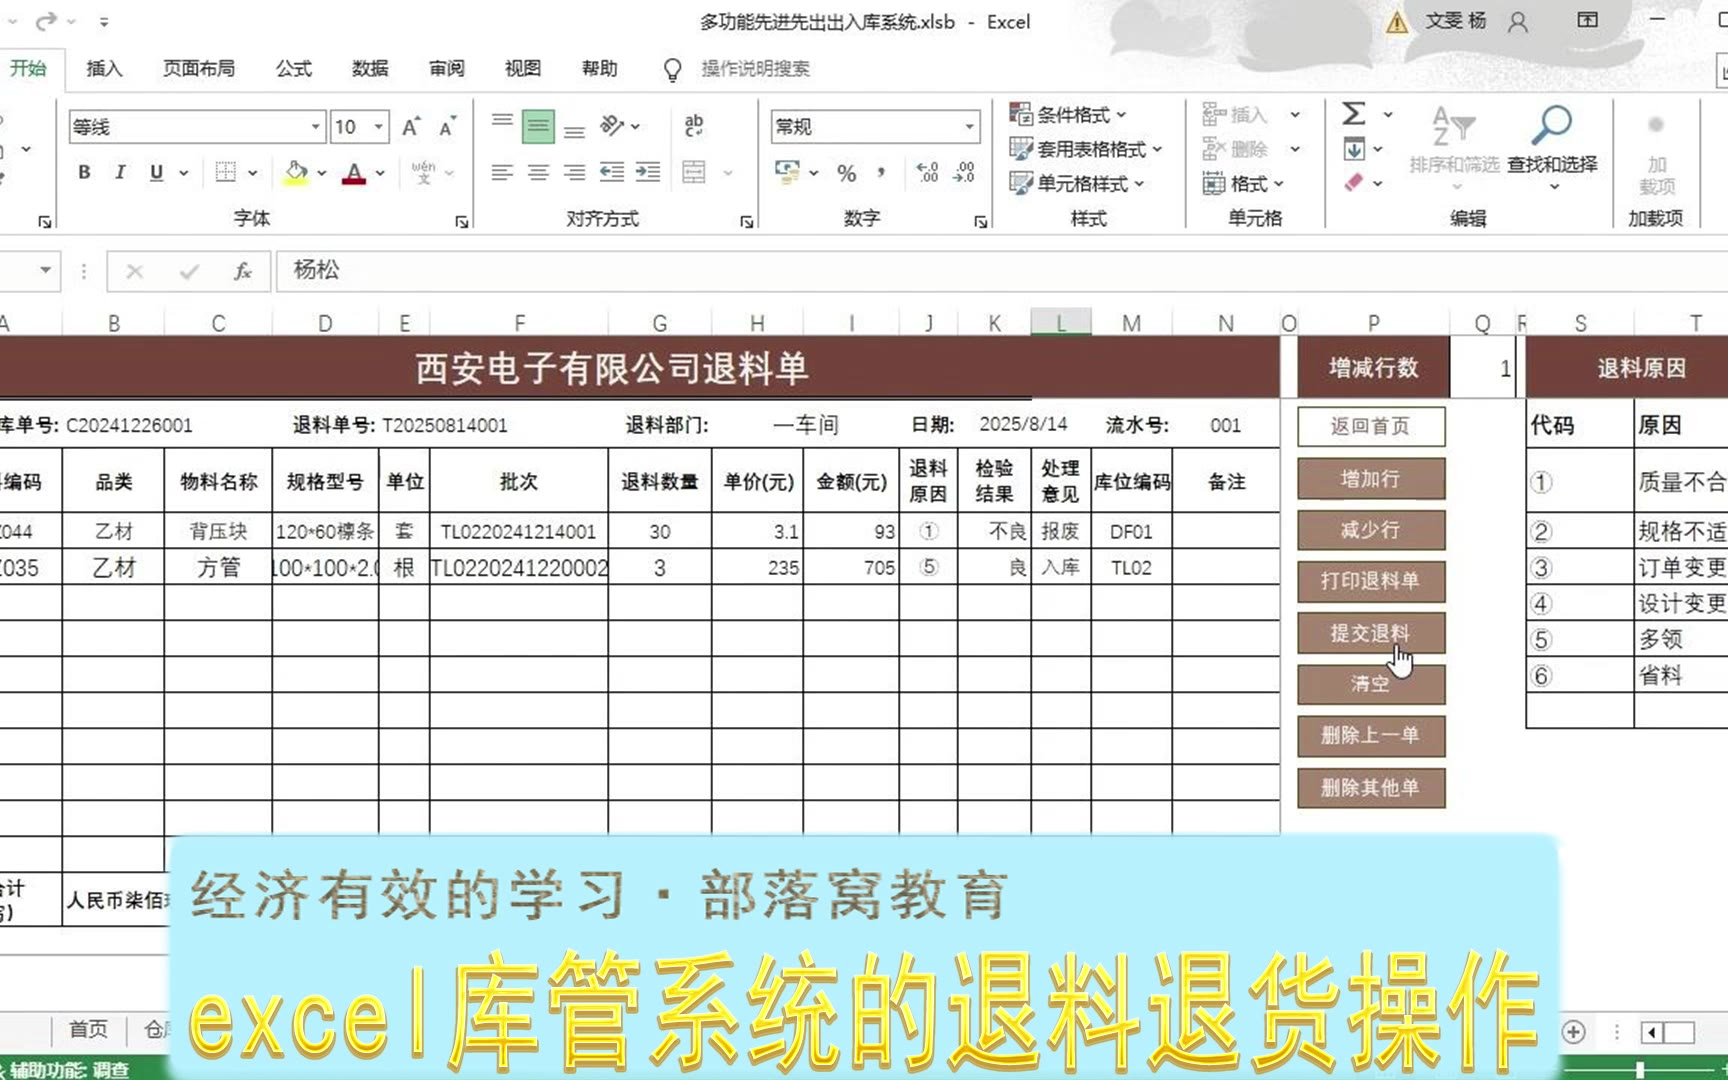1728x1080 pixels.
Task: Open Format as Table dropdown
Action: [x=1086, y=149]
